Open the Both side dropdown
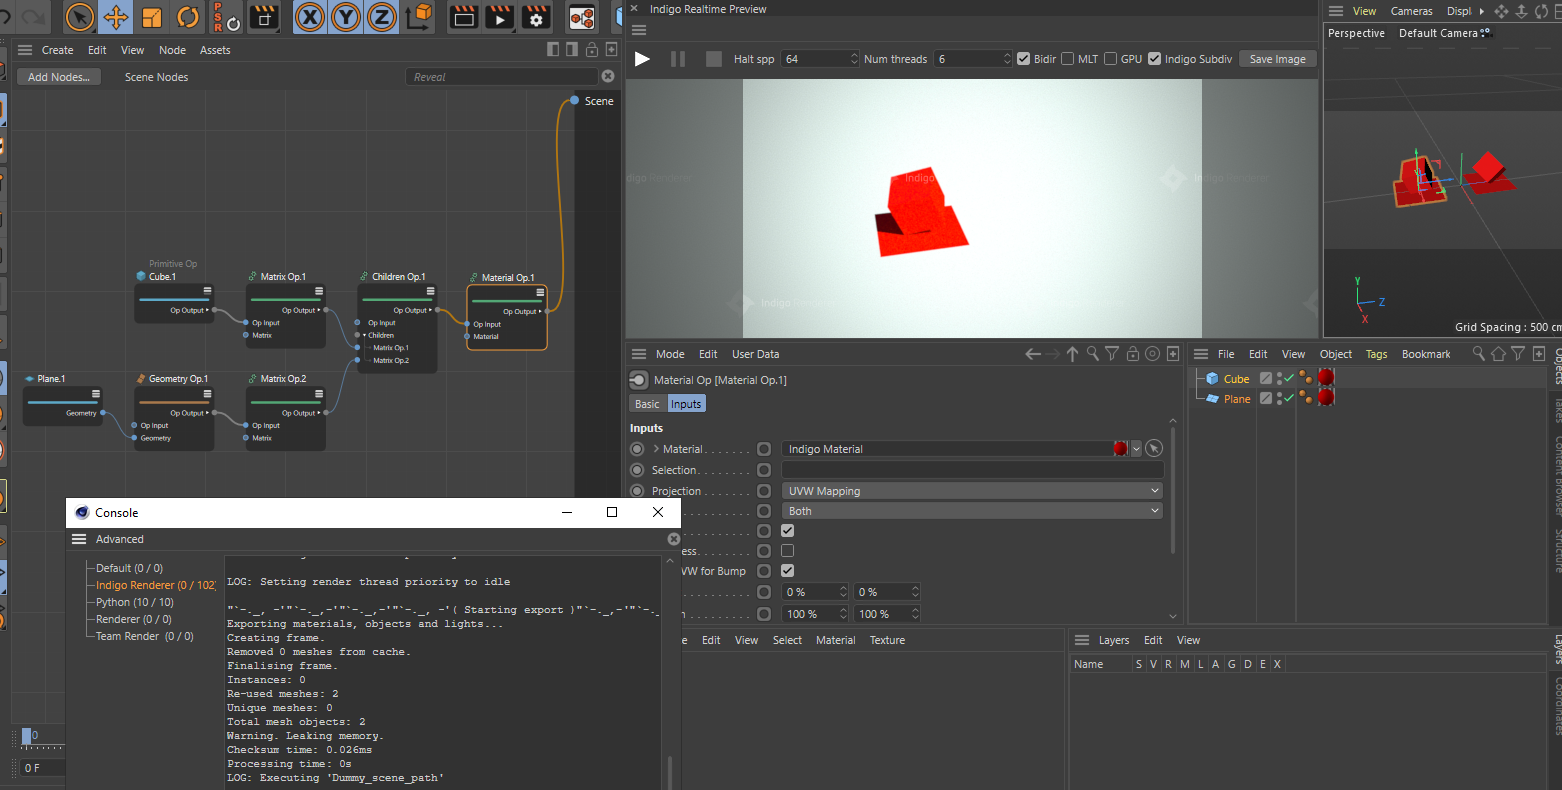1562x790 pixels. (972, 511)
